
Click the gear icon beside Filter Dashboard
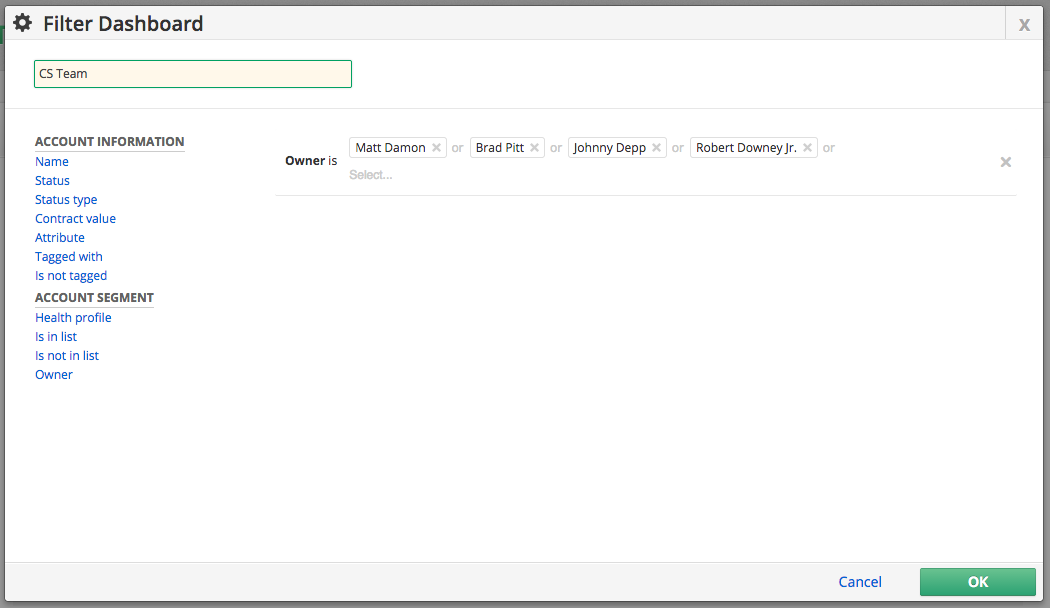click(22, 23)
